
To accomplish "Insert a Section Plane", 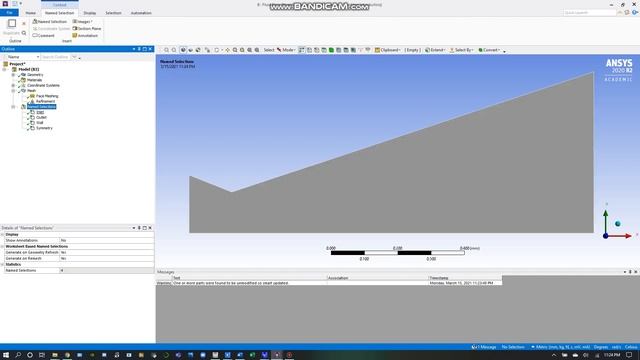I will (87, 29).
